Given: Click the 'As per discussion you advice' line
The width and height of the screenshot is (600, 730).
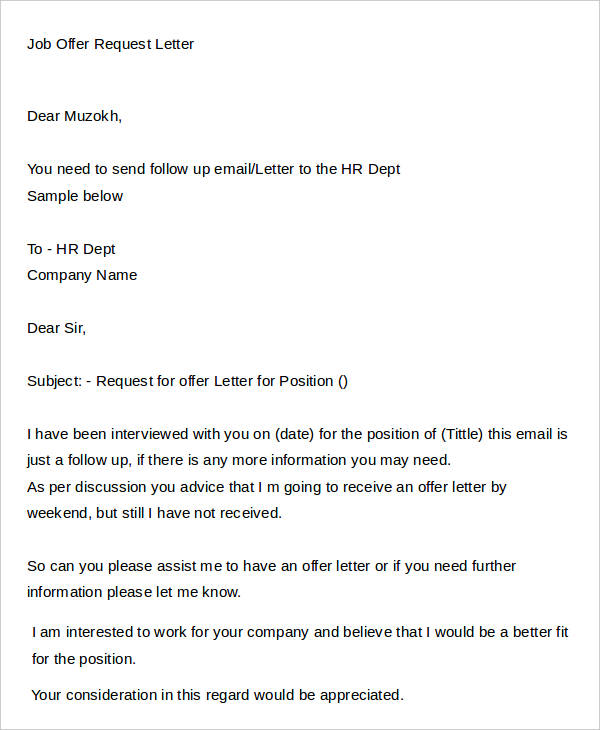Looking at the screenshot, I should [x=267, y=487].
